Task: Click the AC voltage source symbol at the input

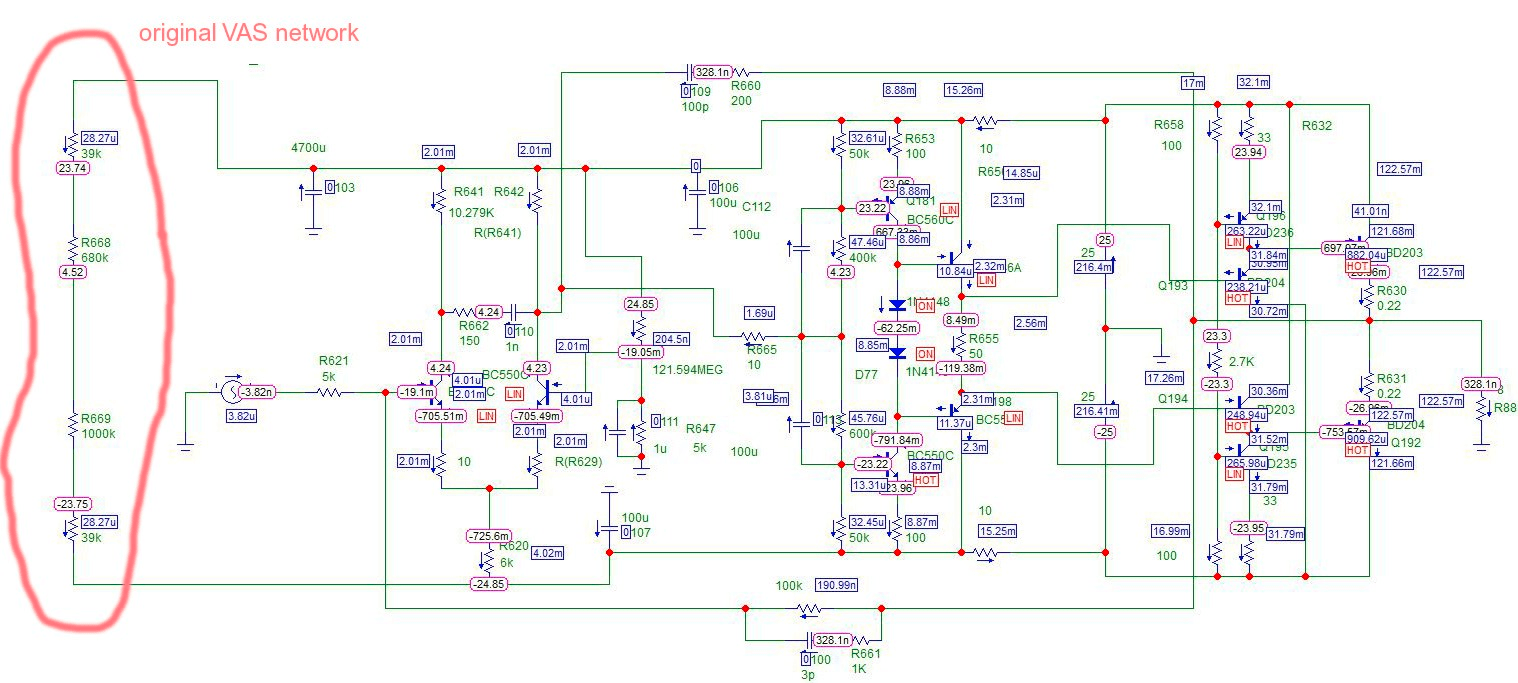Action: pos(228,393)
